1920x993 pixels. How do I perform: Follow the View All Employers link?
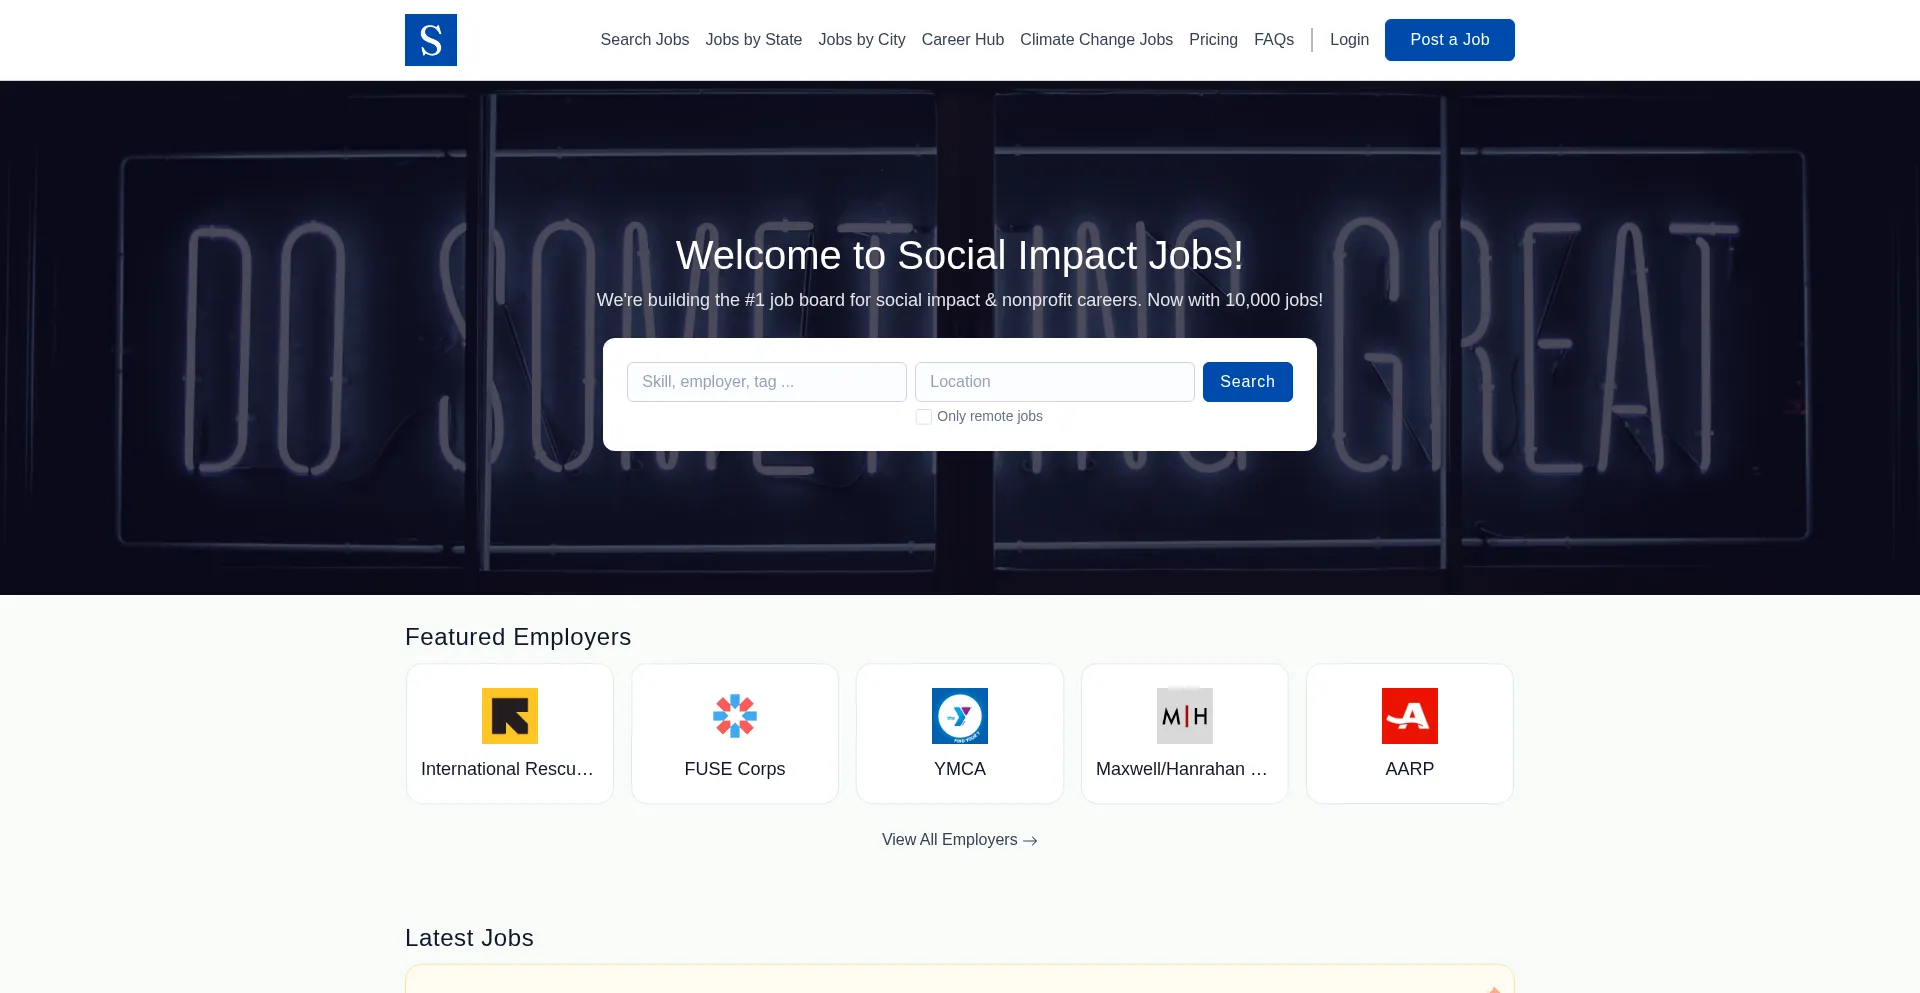(960, 840)
